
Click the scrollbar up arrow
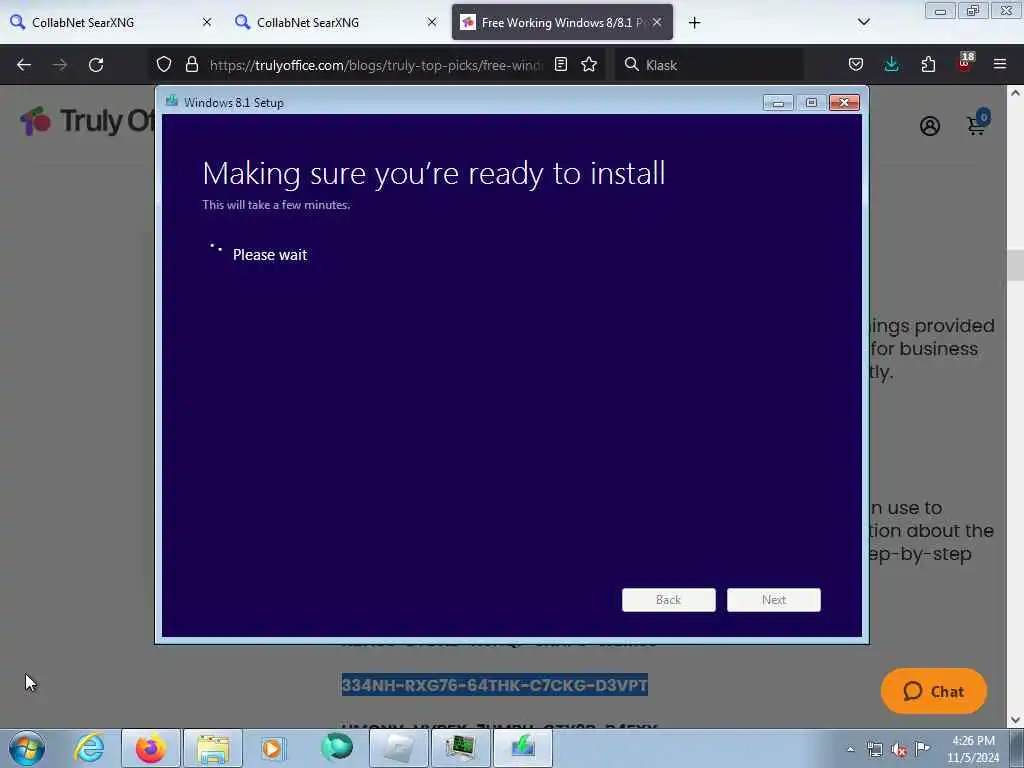pyautogui.click(x=1016, y=93)
